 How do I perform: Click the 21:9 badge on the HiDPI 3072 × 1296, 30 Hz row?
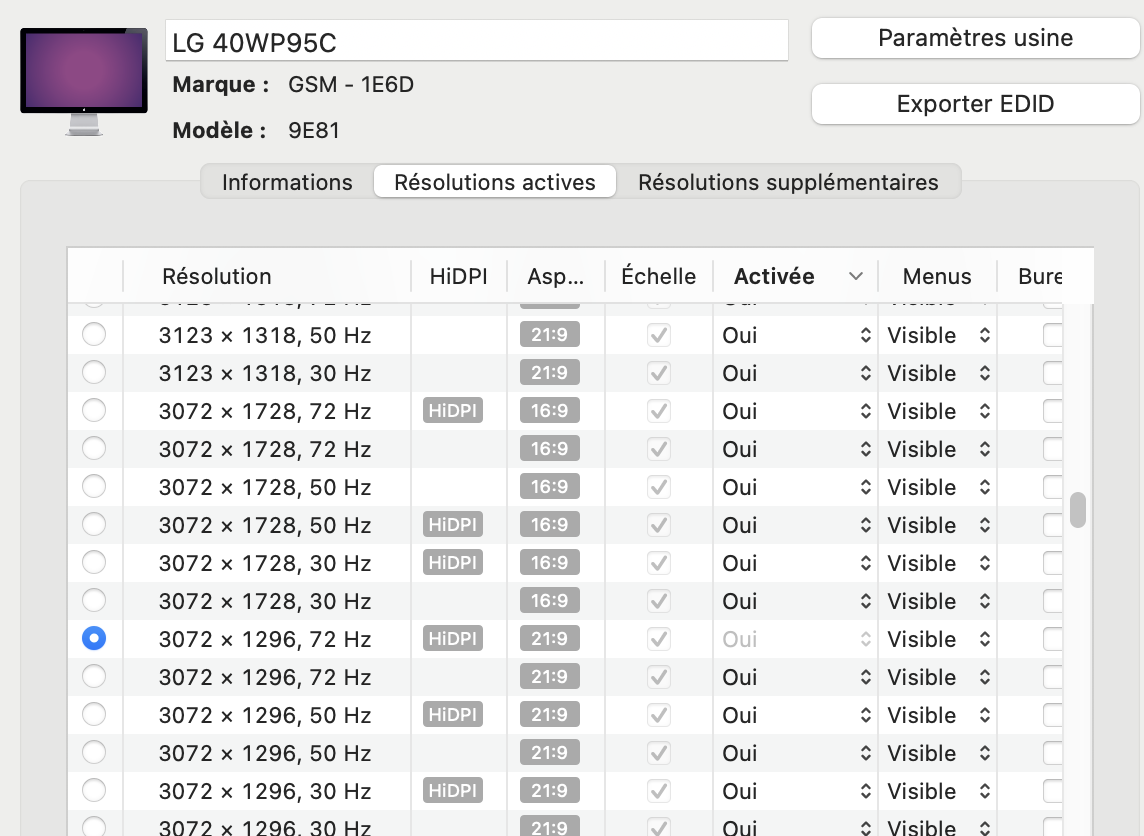(x=549, y=790)
